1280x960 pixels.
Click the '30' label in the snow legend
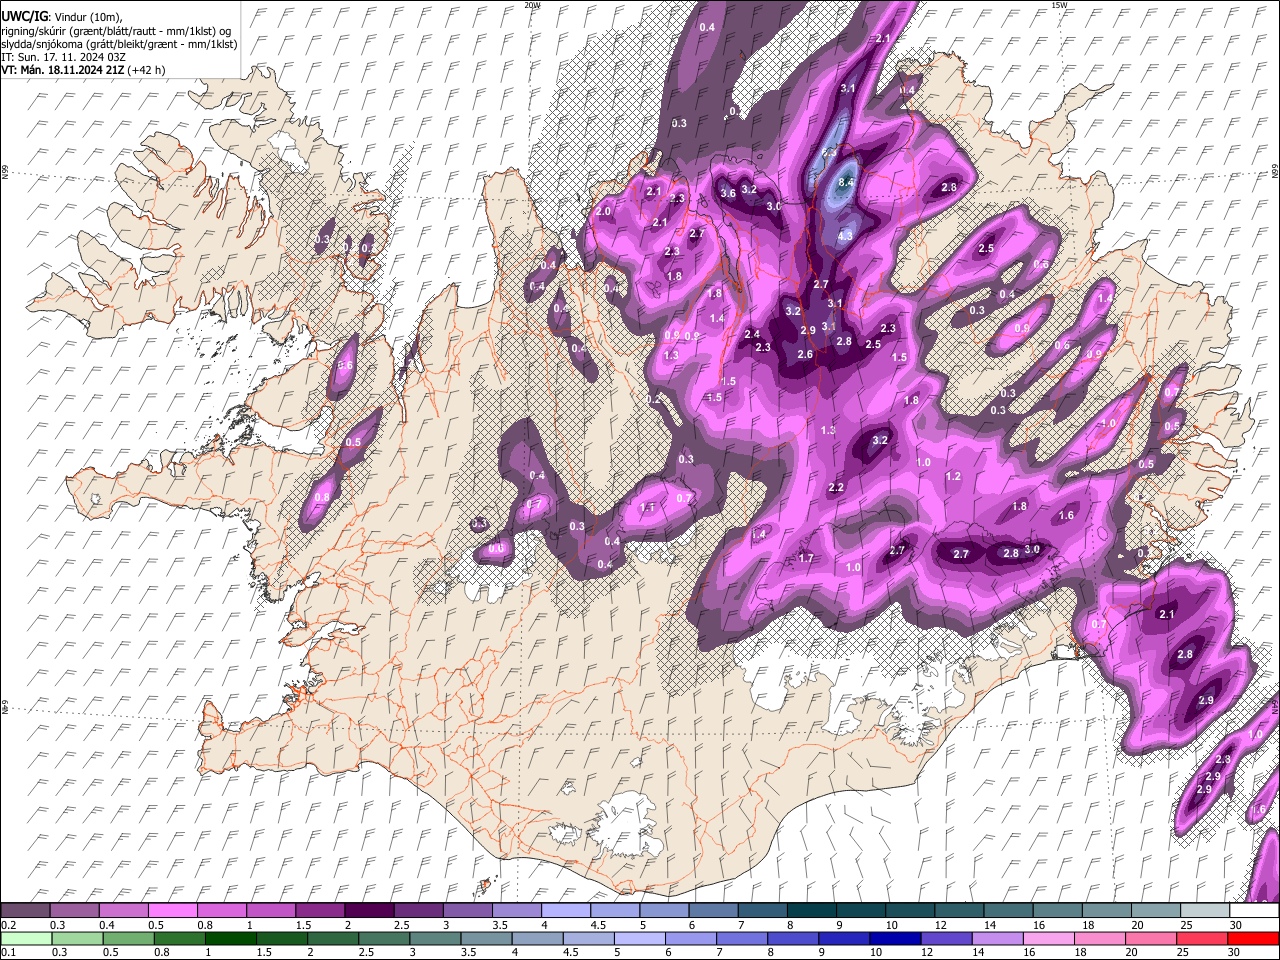pyautogui.click(x=1236, y=925)
